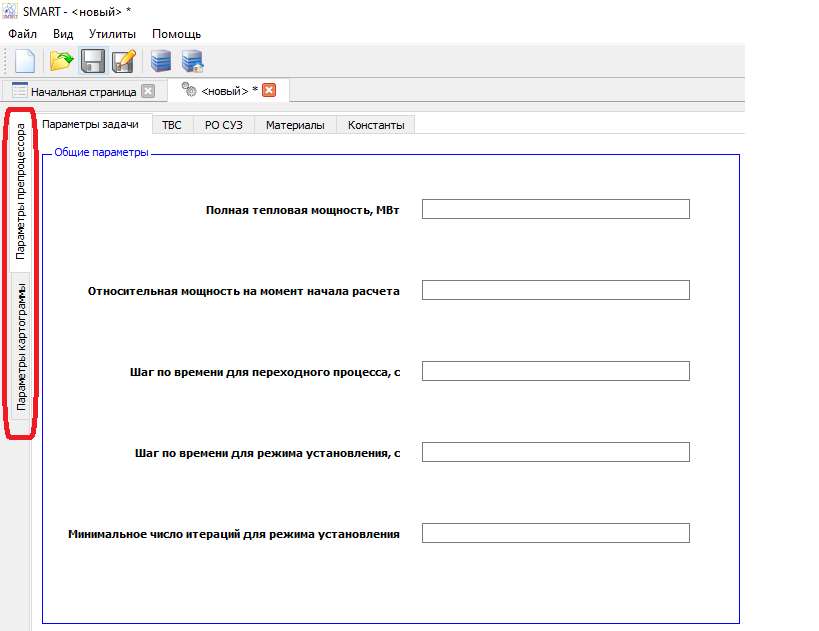Create a new file with the blank page icon
Screen dimensions: 819x631
[x=25, y=61]
